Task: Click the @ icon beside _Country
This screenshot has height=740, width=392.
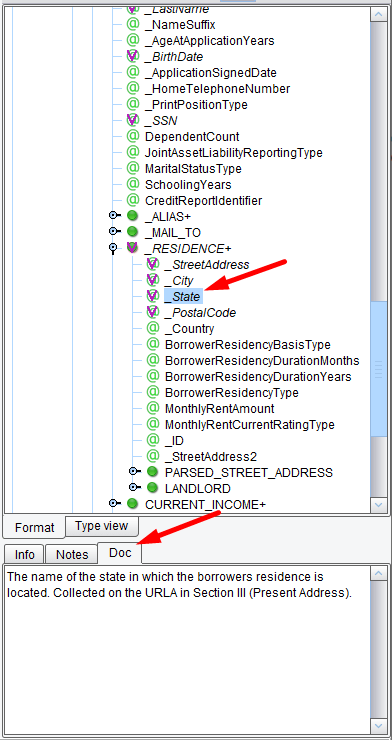Action: tap(153, 328)
